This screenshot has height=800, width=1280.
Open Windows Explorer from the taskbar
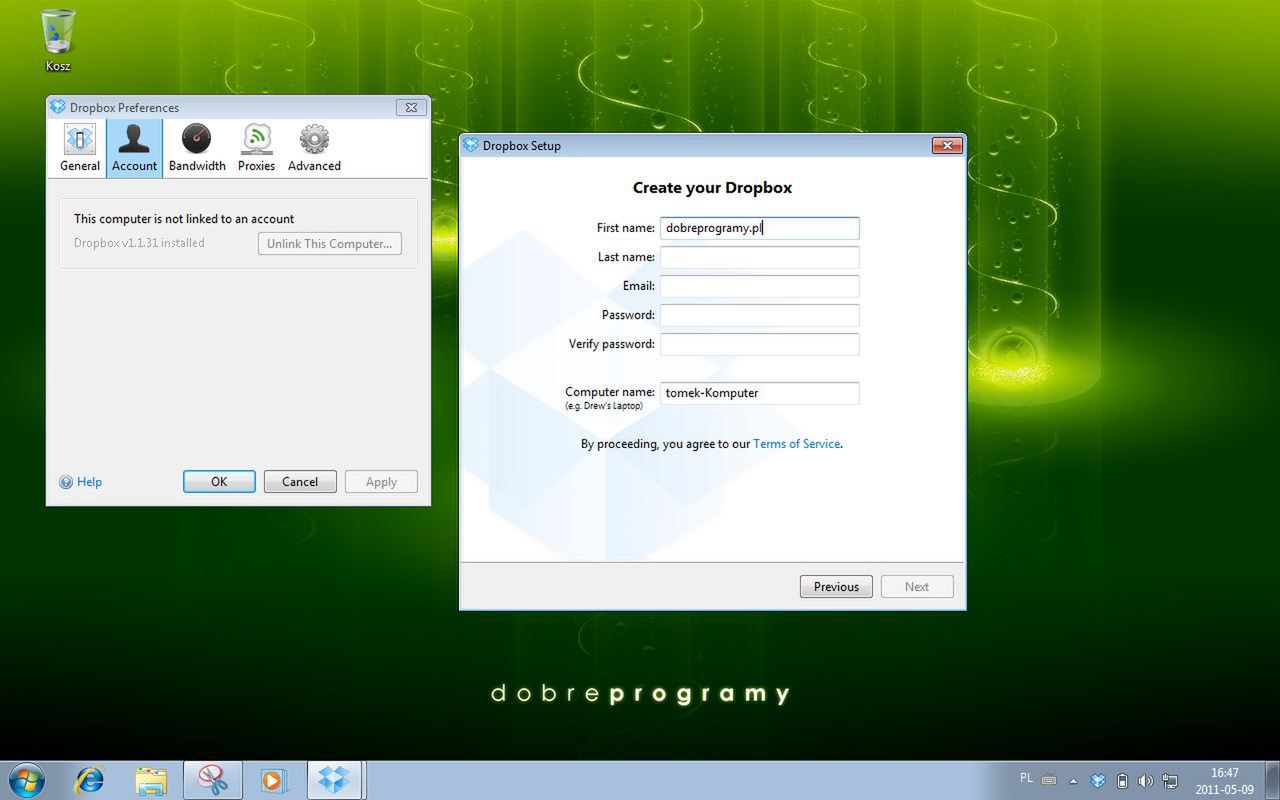point(151,780)
